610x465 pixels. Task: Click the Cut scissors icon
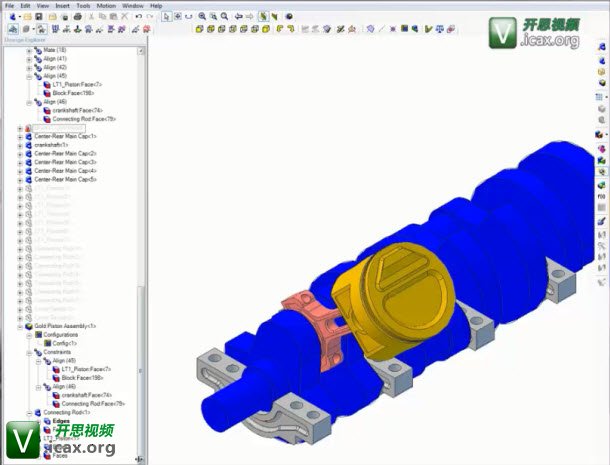(x=91, y=17)
